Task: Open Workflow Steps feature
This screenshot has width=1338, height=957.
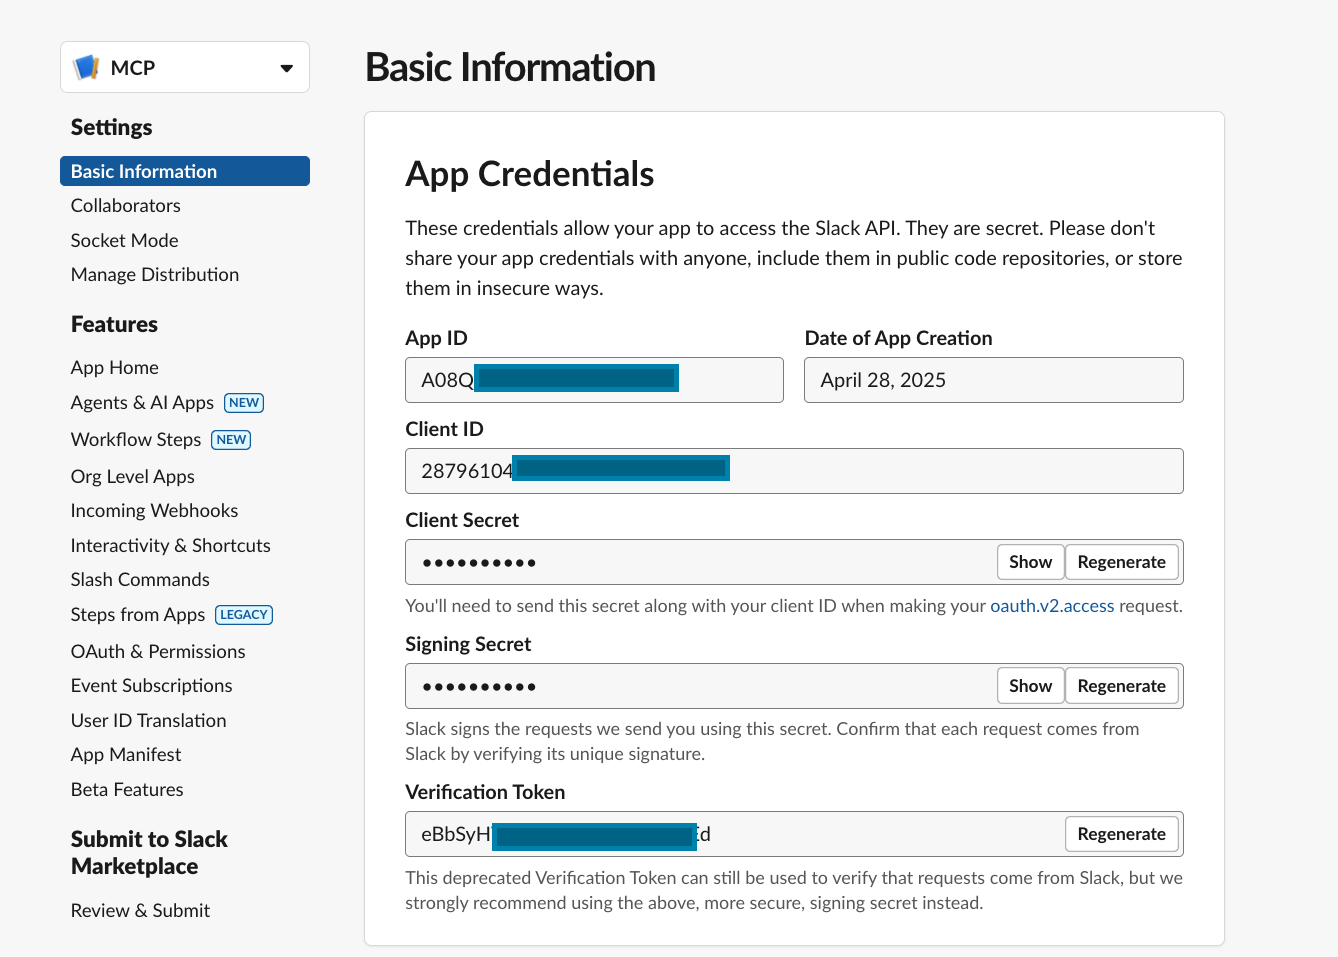Action: click(136, 439)
